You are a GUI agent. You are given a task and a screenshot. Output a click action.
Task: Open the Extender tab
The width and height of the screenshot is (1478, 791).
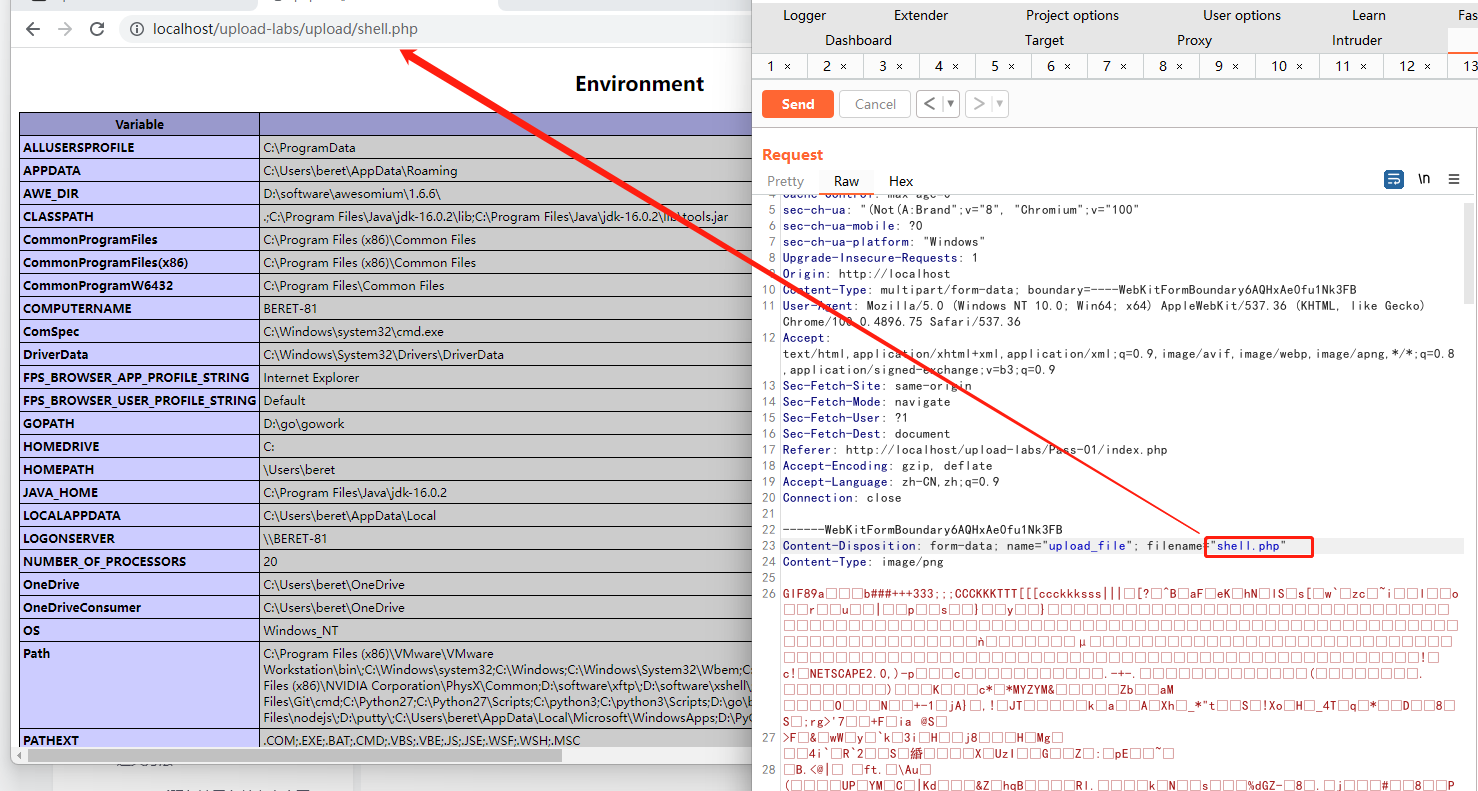coord(921,15)
